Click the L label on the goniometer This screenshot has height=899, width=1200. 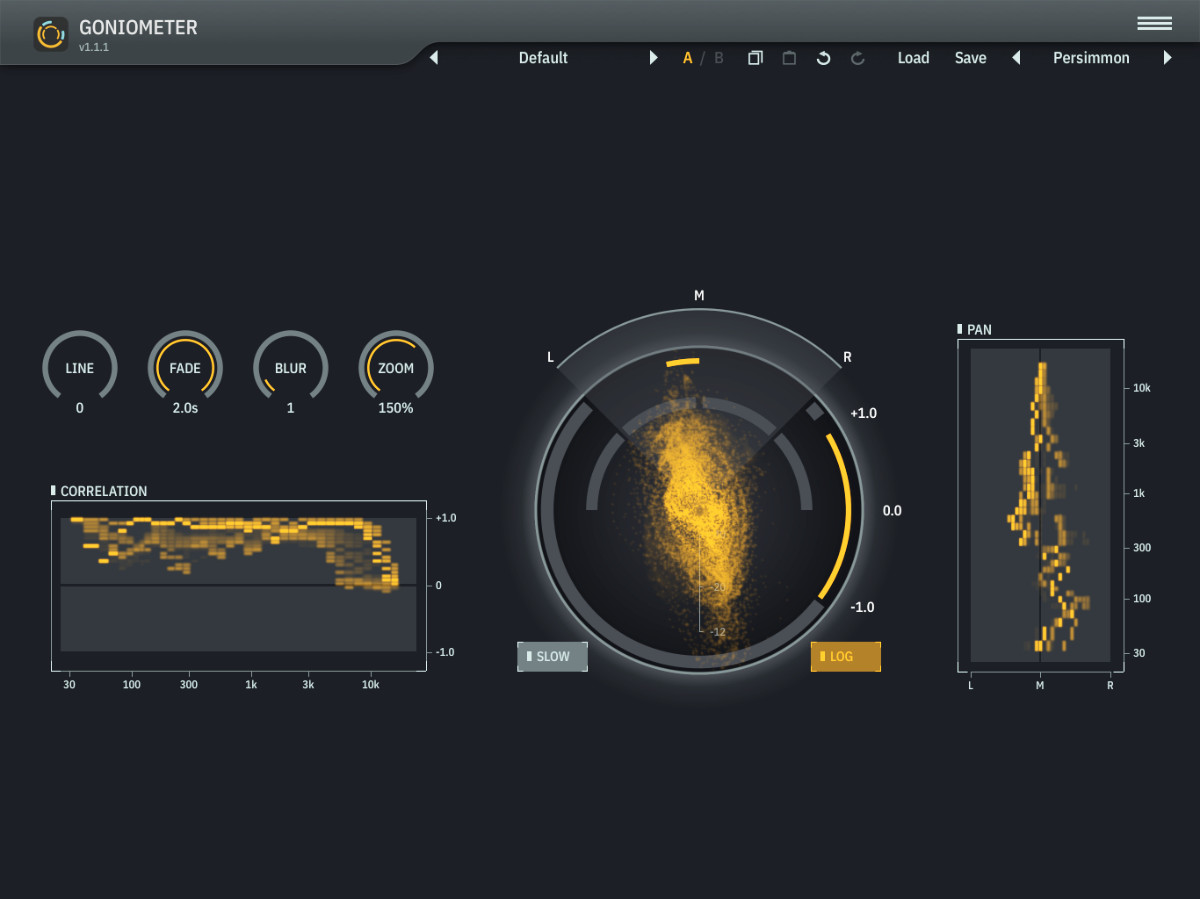pyautogui.click(x=550, y=357)
